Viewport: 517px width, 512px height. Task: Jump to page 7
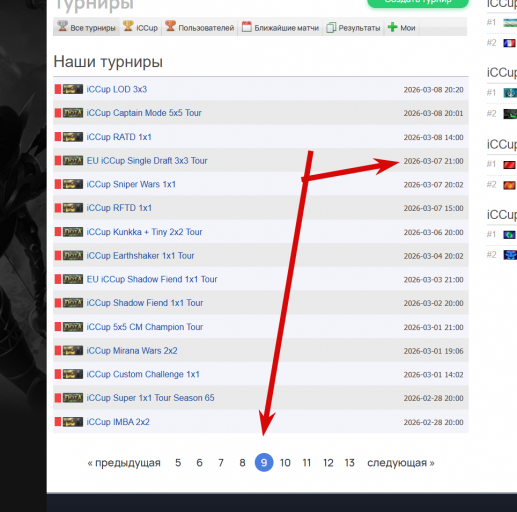point(221,463)
